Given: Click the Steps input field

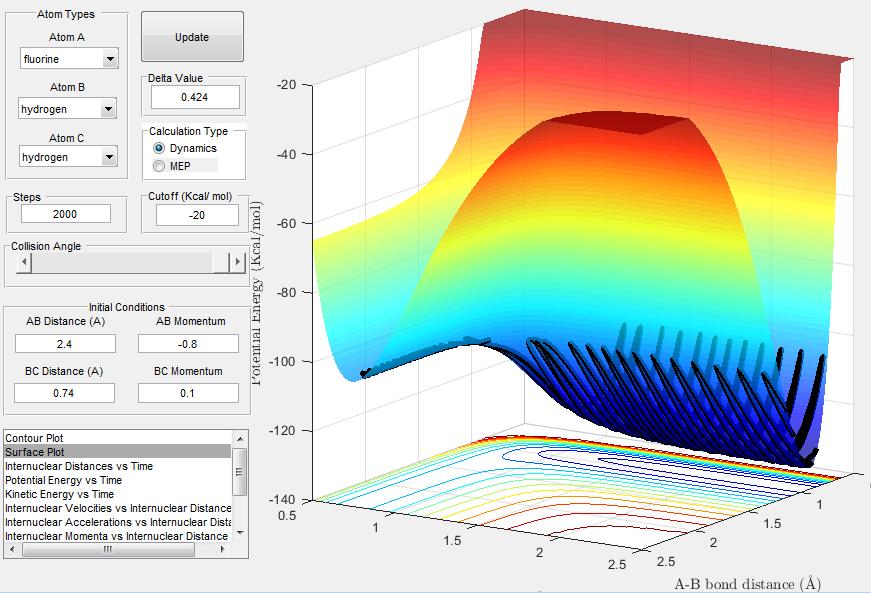Looking at the screenshot, I should click(65, 214).
